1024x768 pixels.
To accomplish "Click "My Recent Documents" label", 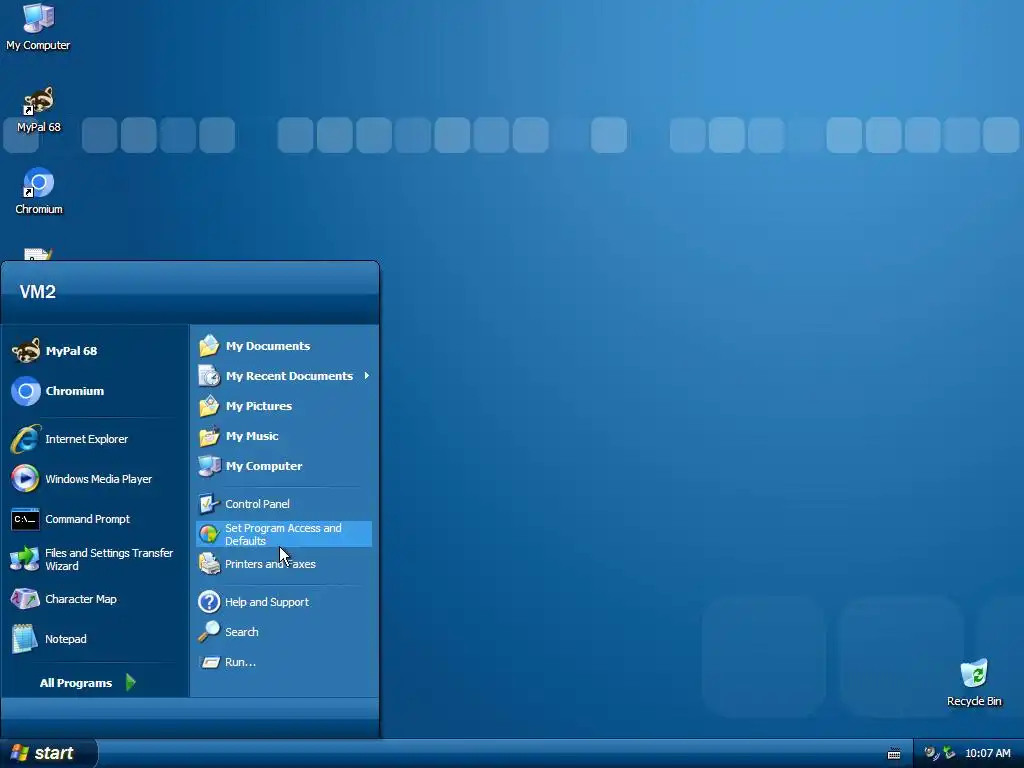I will pos(289,376).
